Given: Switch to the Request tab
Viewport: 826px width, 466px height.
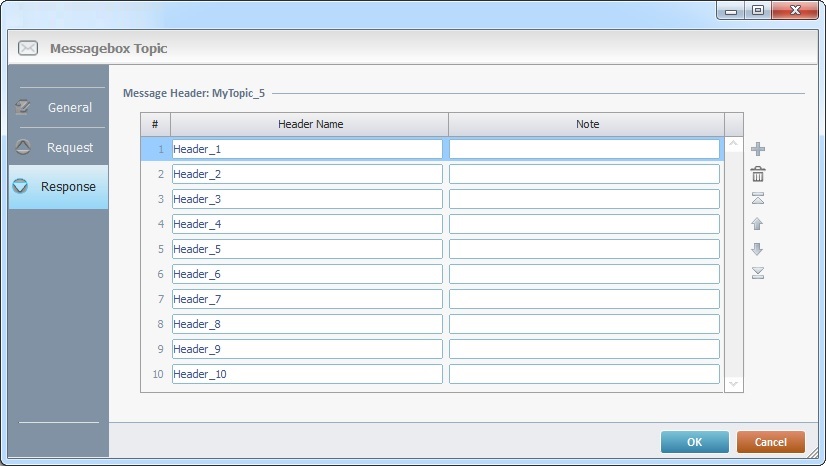Looking at the screenshot, I should click(x=58, y=147).
